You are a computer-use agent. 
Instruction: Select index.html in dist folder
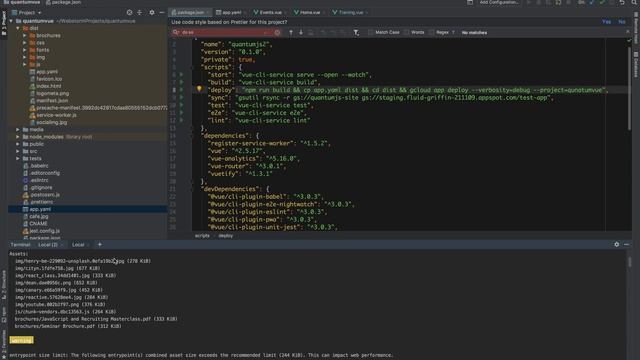pos(49,86)
